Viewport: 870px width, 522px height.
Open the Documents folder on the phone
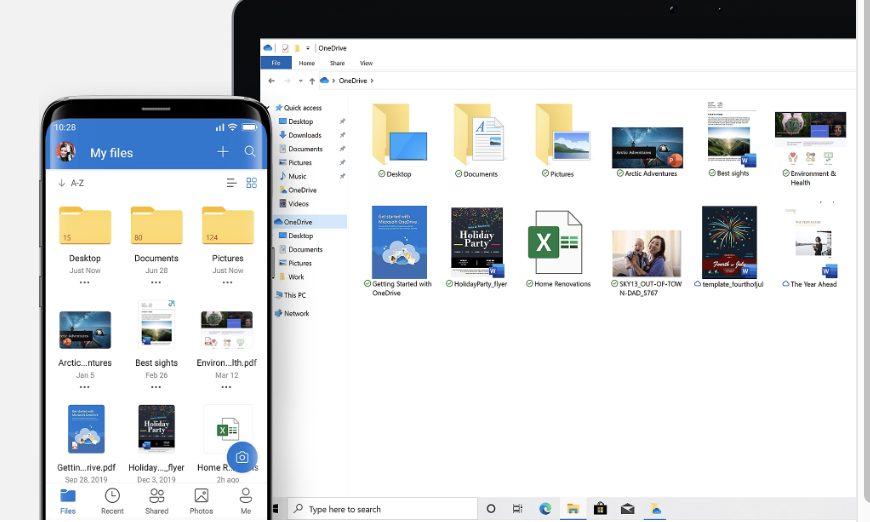coord(156,225)
